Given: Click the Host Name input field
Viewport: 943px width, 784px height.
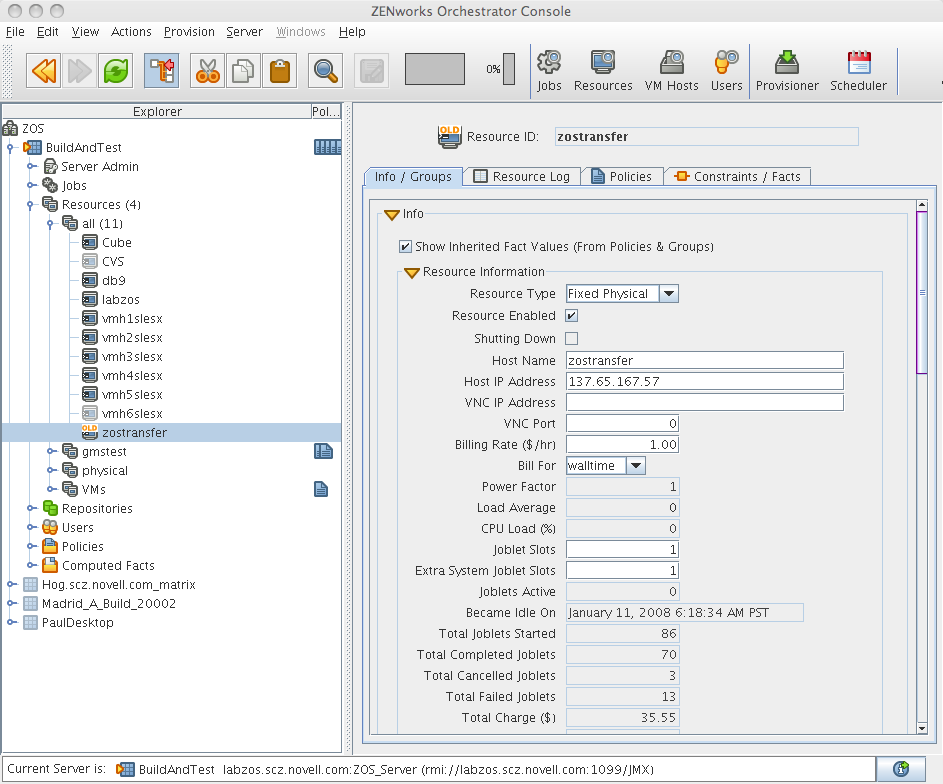Looking at the screenshot, I should click(x=705, y=360).
